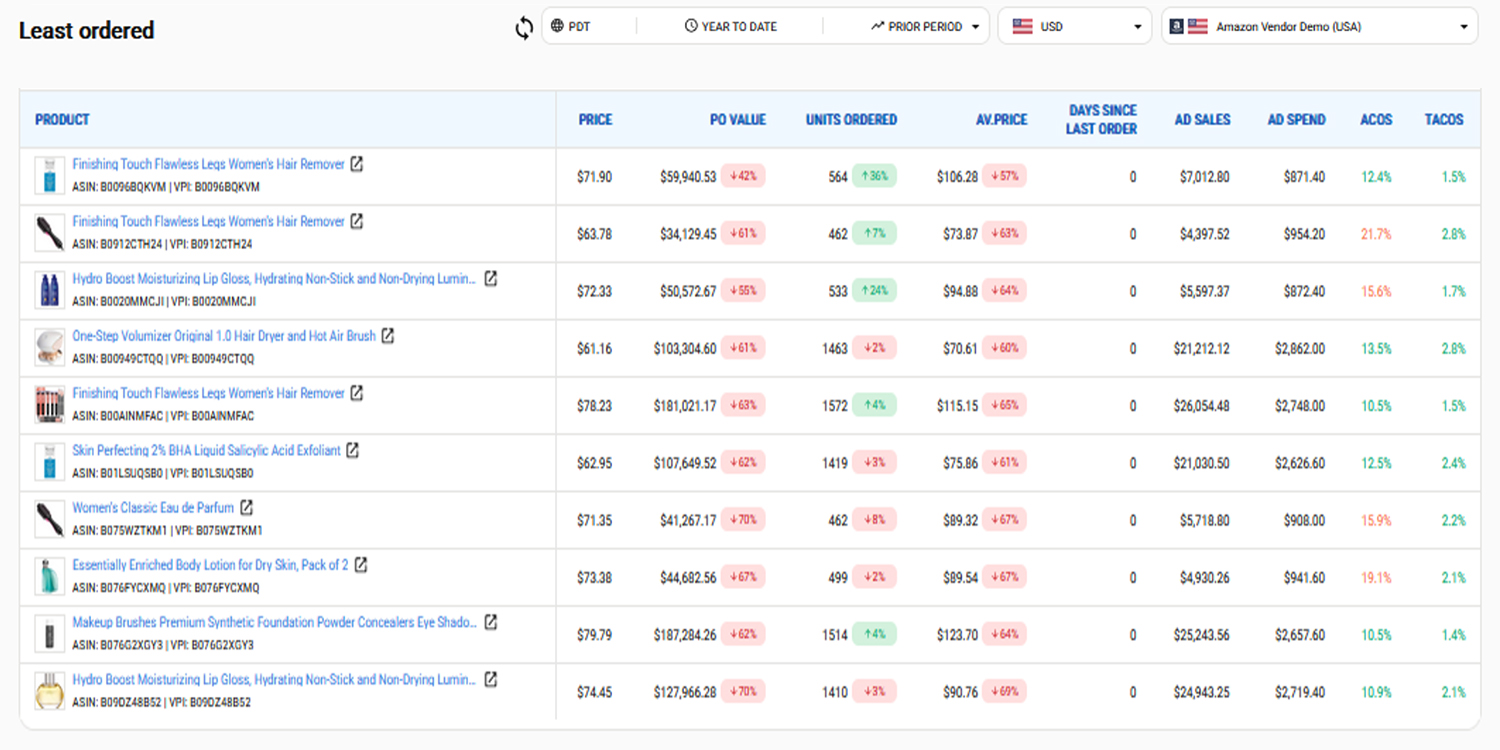Sort by Units Ordered column header
This screenshot has width=1500, height=750.
pyautogui.click(x=851, y=120)
